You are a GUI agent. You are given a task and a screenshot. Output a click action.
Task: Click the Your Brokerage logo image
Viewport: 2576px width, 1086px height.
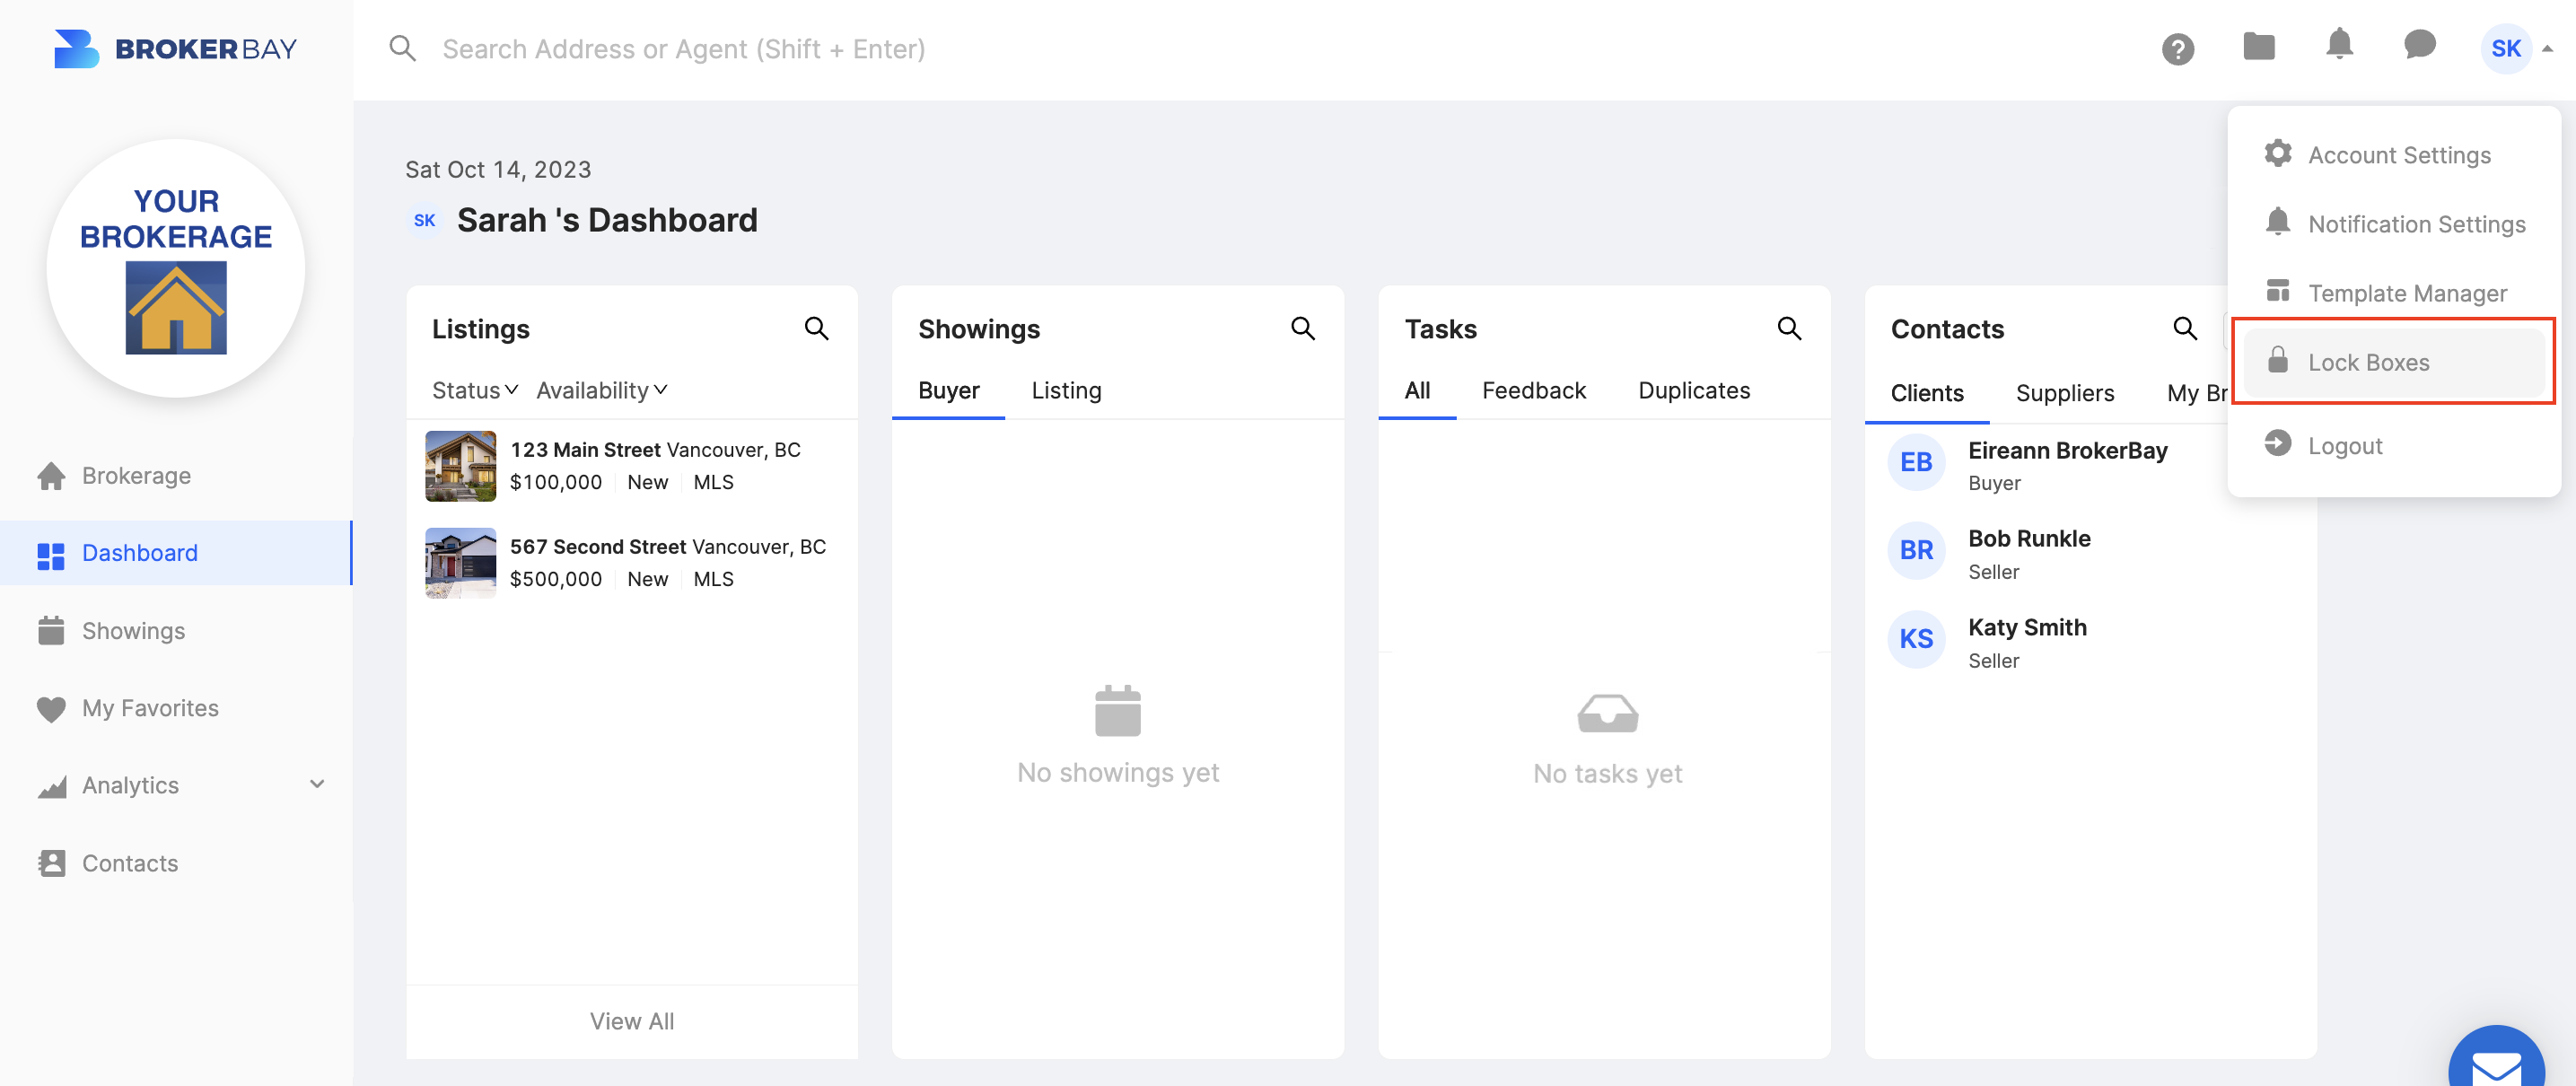[176, 269]
